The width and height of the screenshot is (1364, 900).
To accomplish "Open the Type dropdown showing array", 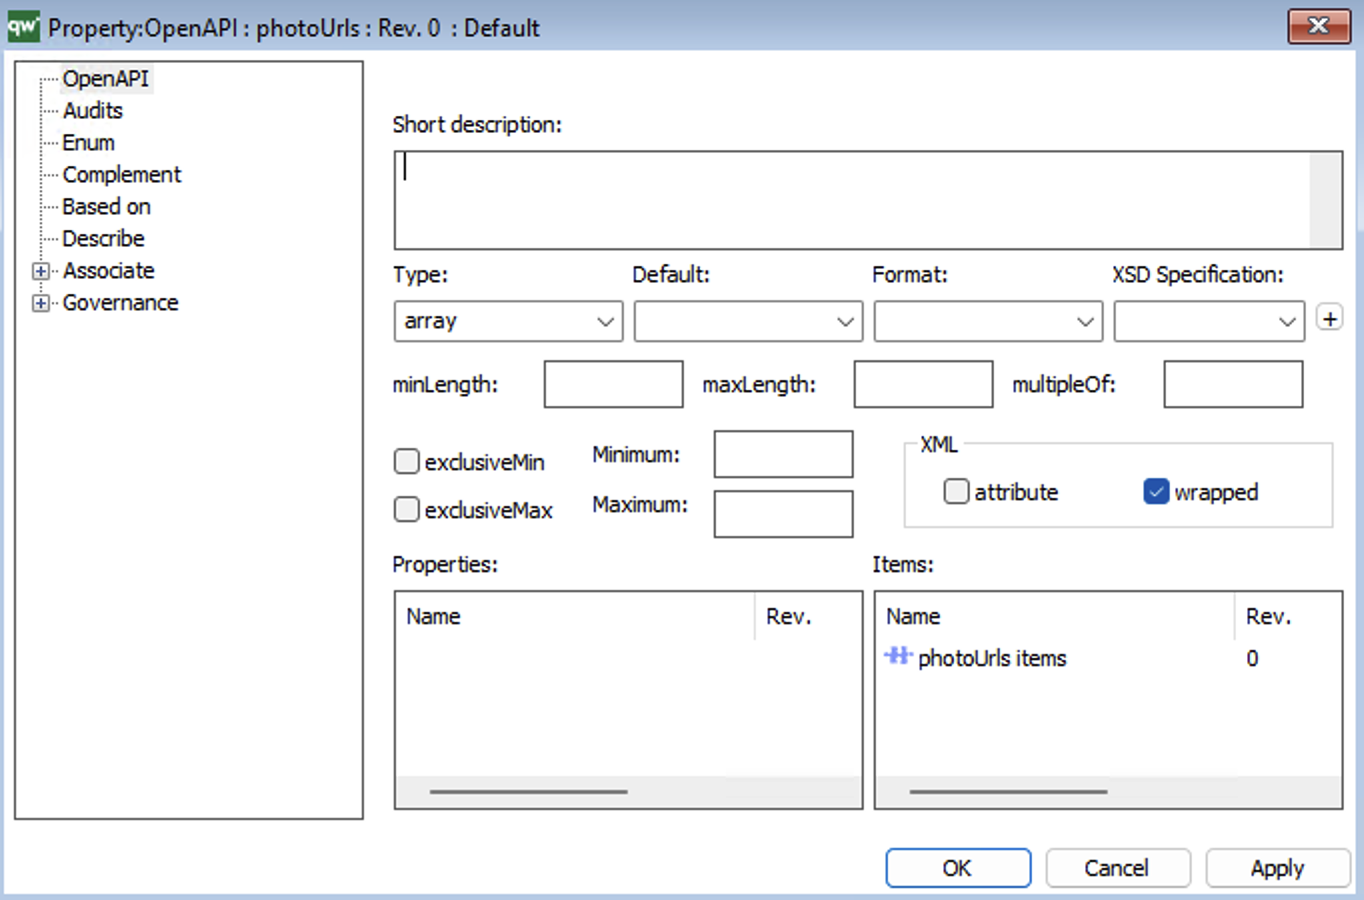I will 508,321.
